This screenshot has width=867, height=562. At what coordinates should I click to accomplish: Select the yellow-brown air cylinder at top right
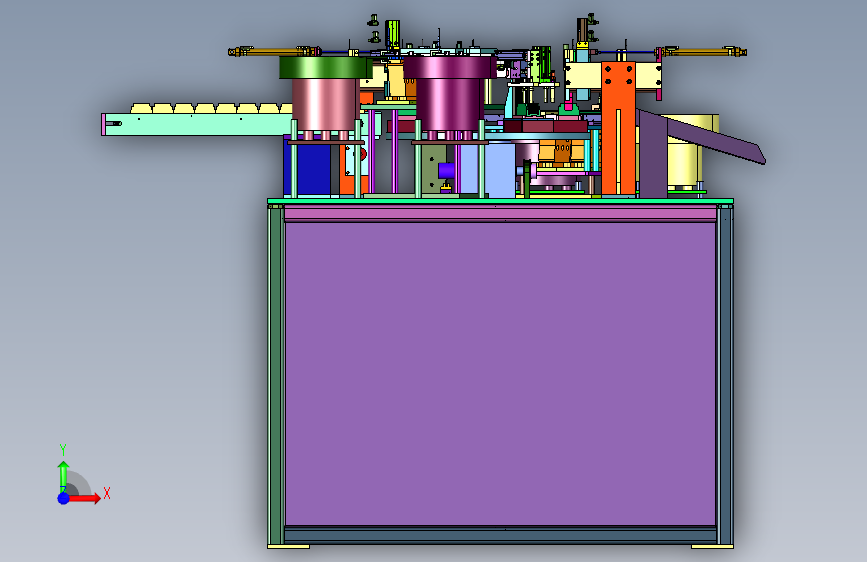[x=701, y=52]
